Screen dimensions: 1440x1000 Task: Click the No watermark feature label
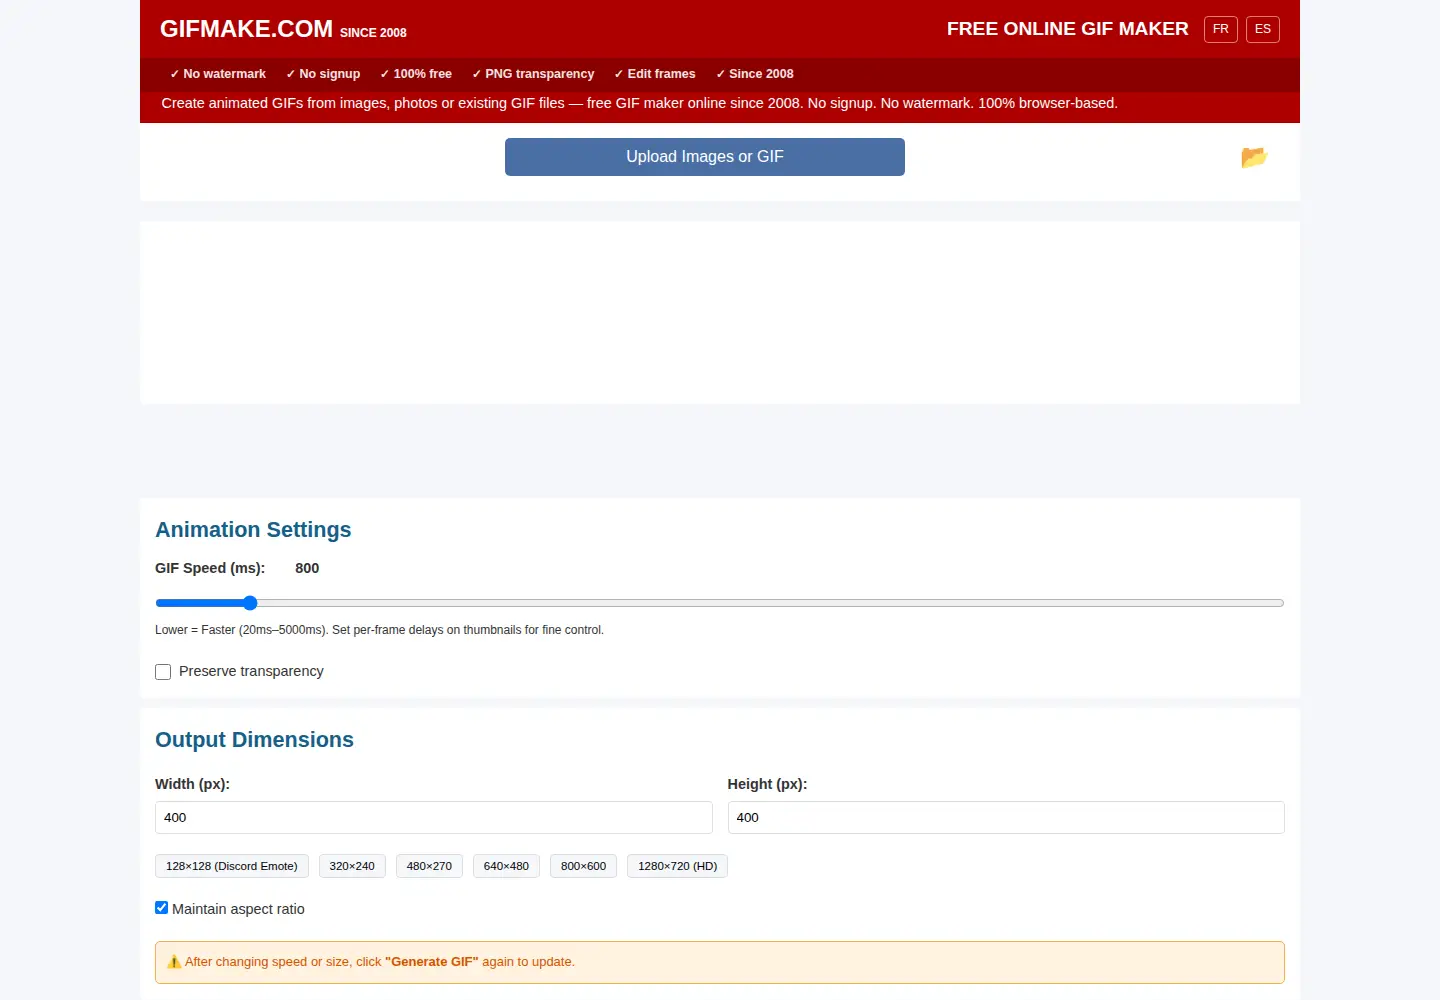(x=218, y=74)
